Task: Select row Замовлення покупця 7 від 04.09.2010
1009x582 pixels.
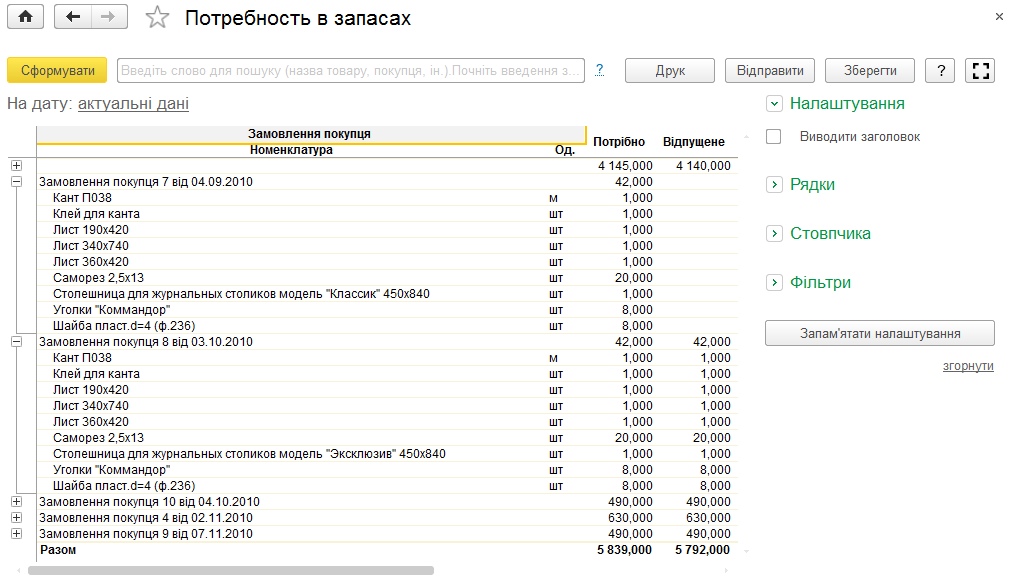Action: click(x=387, y=182)
